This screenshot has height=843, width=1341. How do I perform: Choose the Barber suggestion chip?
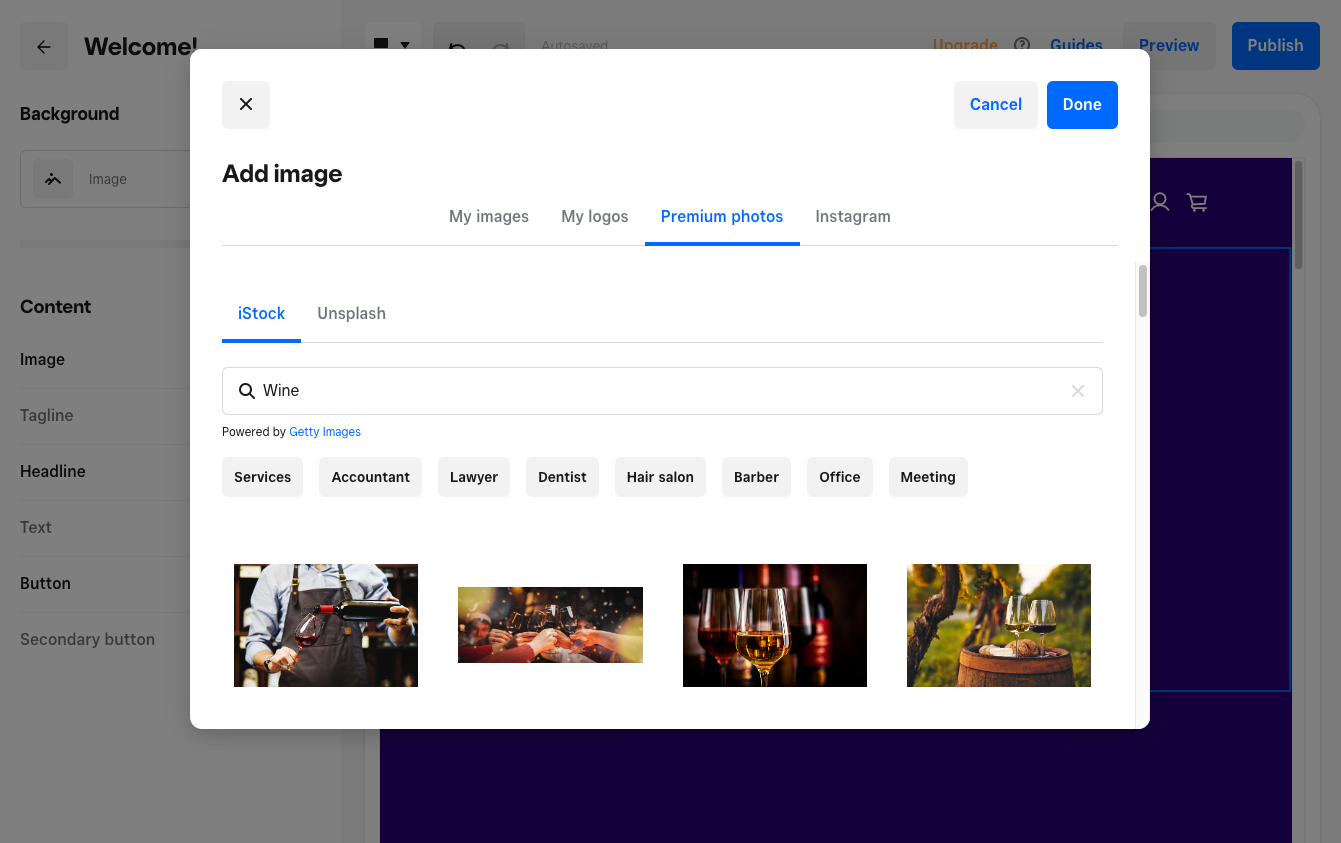point(756,477)
